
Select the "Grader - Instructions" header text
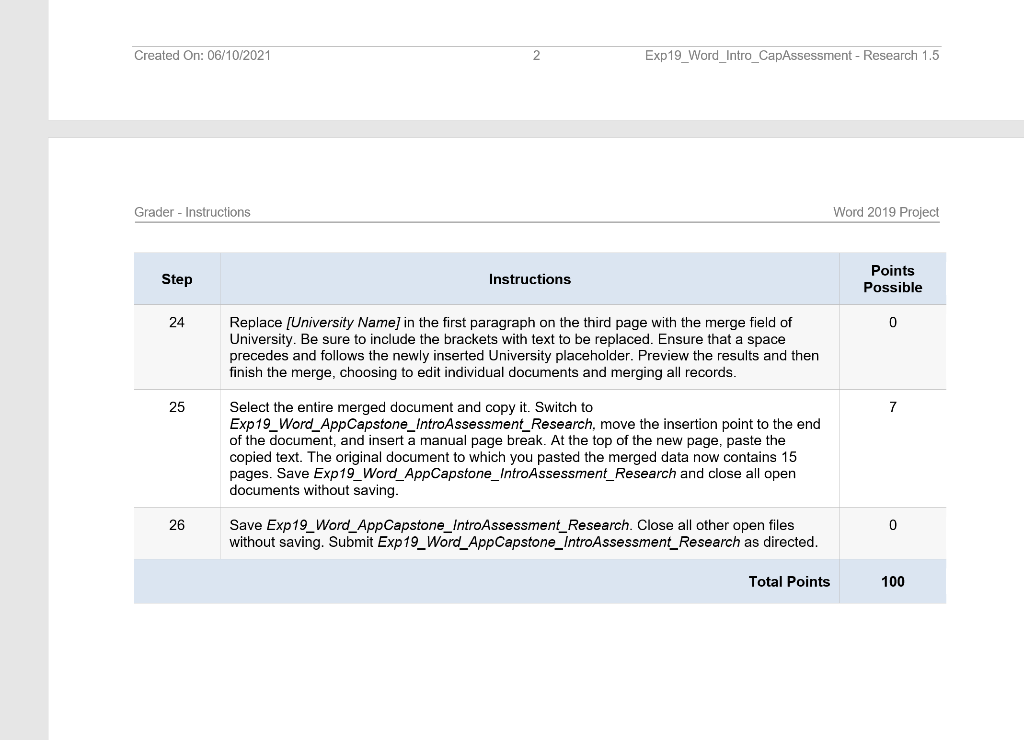pyautogui.click(x=192, y=212)
